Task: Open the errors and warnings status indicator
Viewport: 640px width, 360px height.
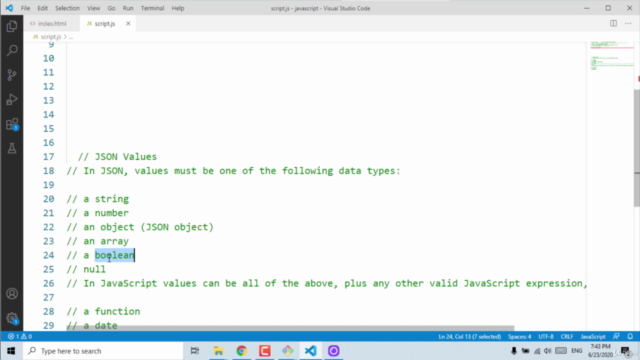Action: [x=20, y=337]
